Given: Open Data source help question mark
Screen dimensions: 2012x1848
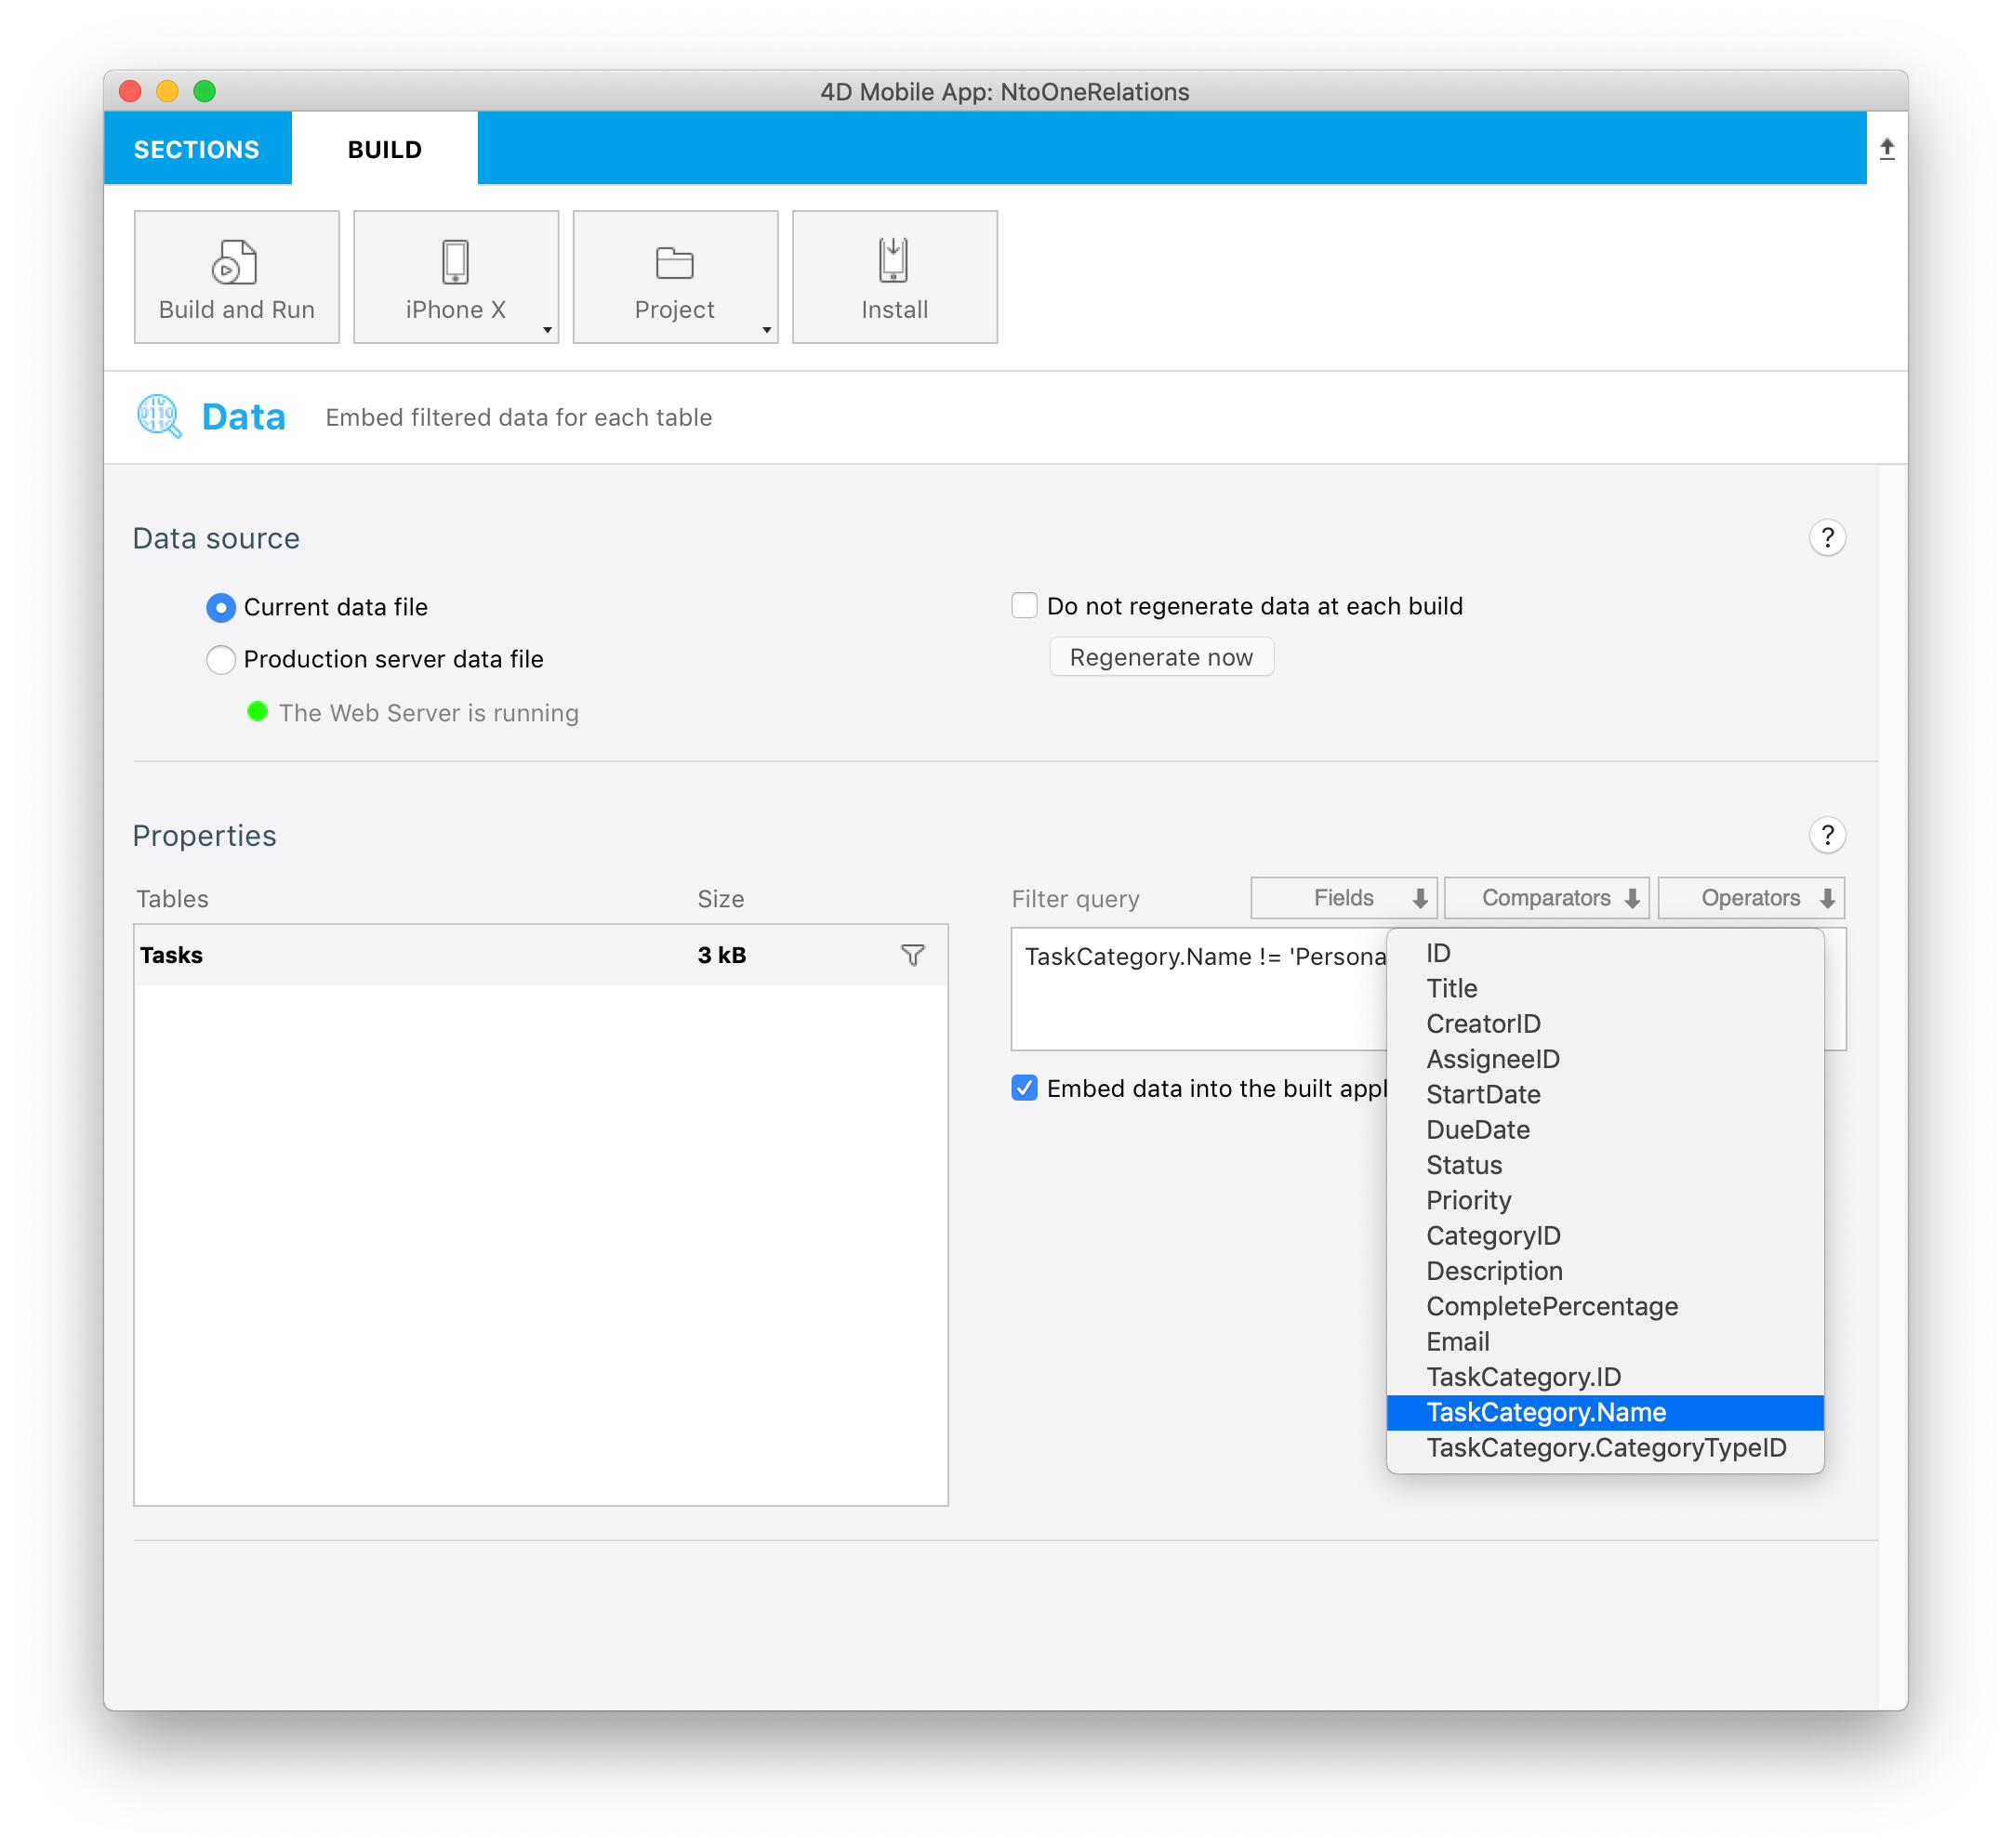Looking at the screenshot, I should point(1827,538).
